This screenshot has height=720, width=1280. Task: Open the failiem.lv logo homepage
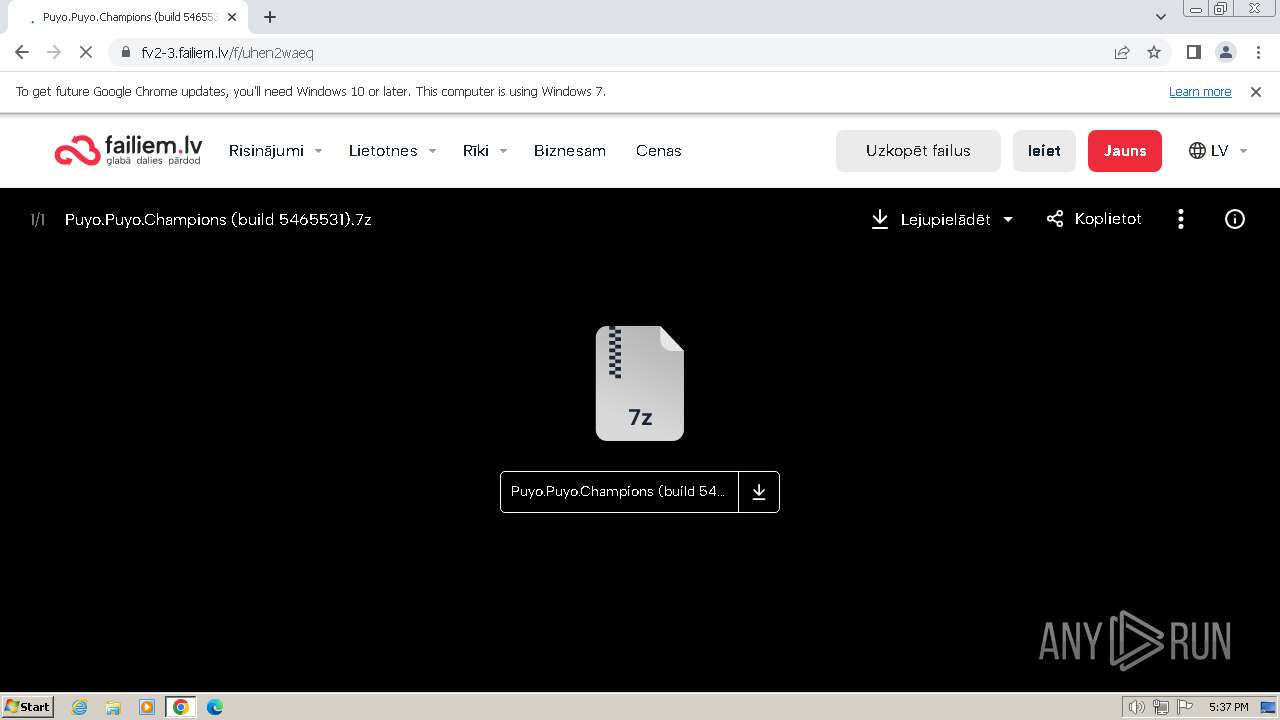[x=128, y=150]
